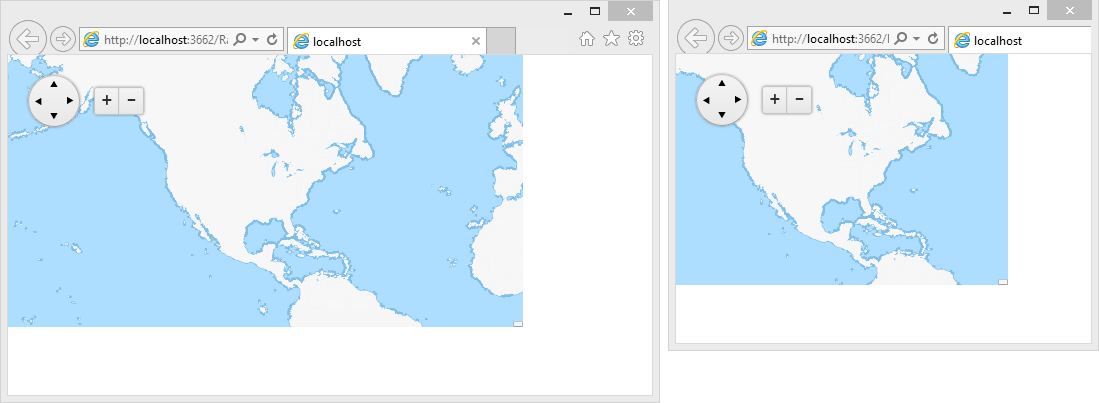
Task: Pan map left in right window
Action: click(x=706, y=100)
